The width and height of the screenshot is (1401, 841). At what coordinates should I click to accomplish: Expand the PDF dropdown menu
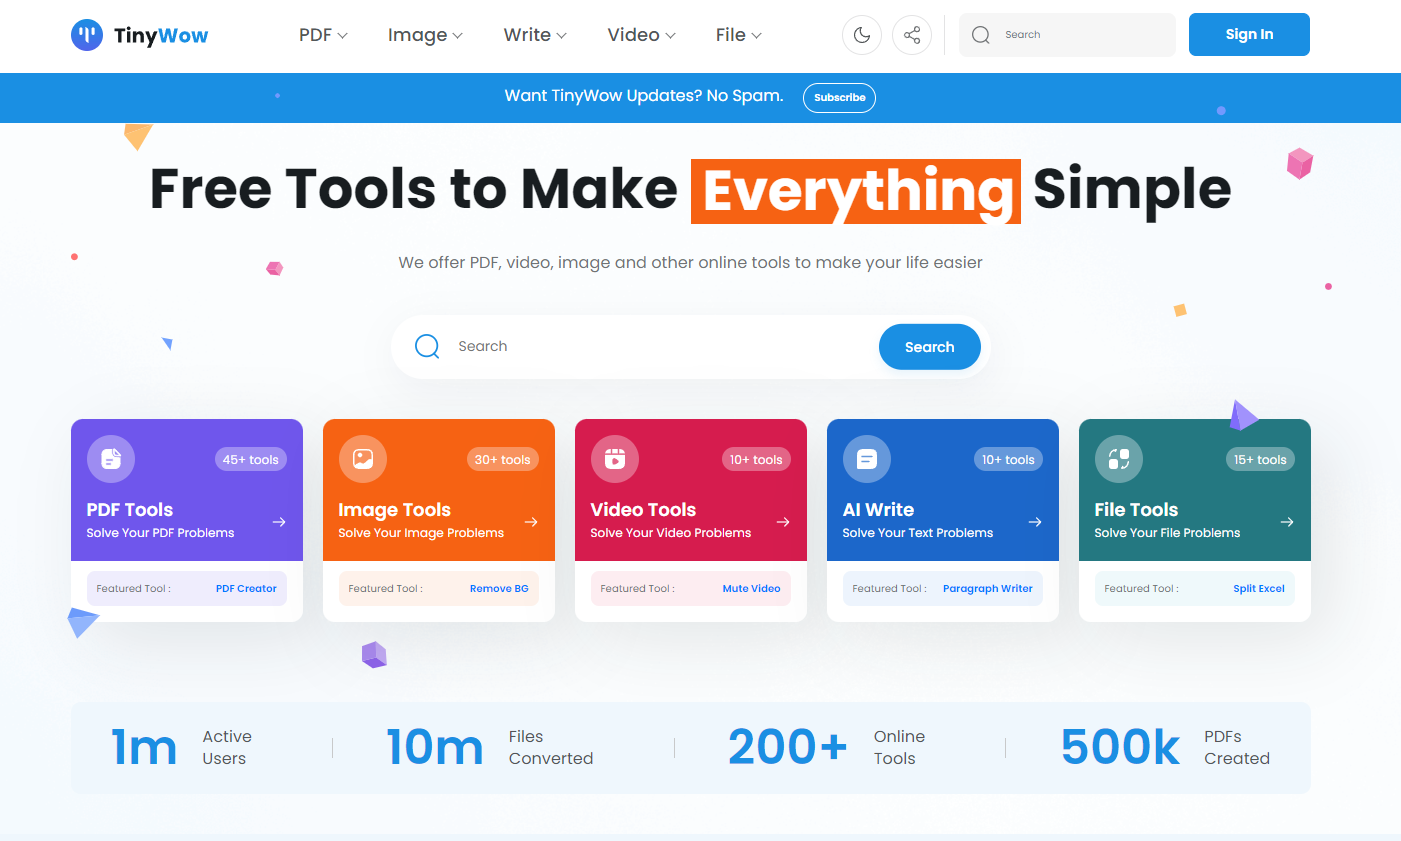(323, 35)
